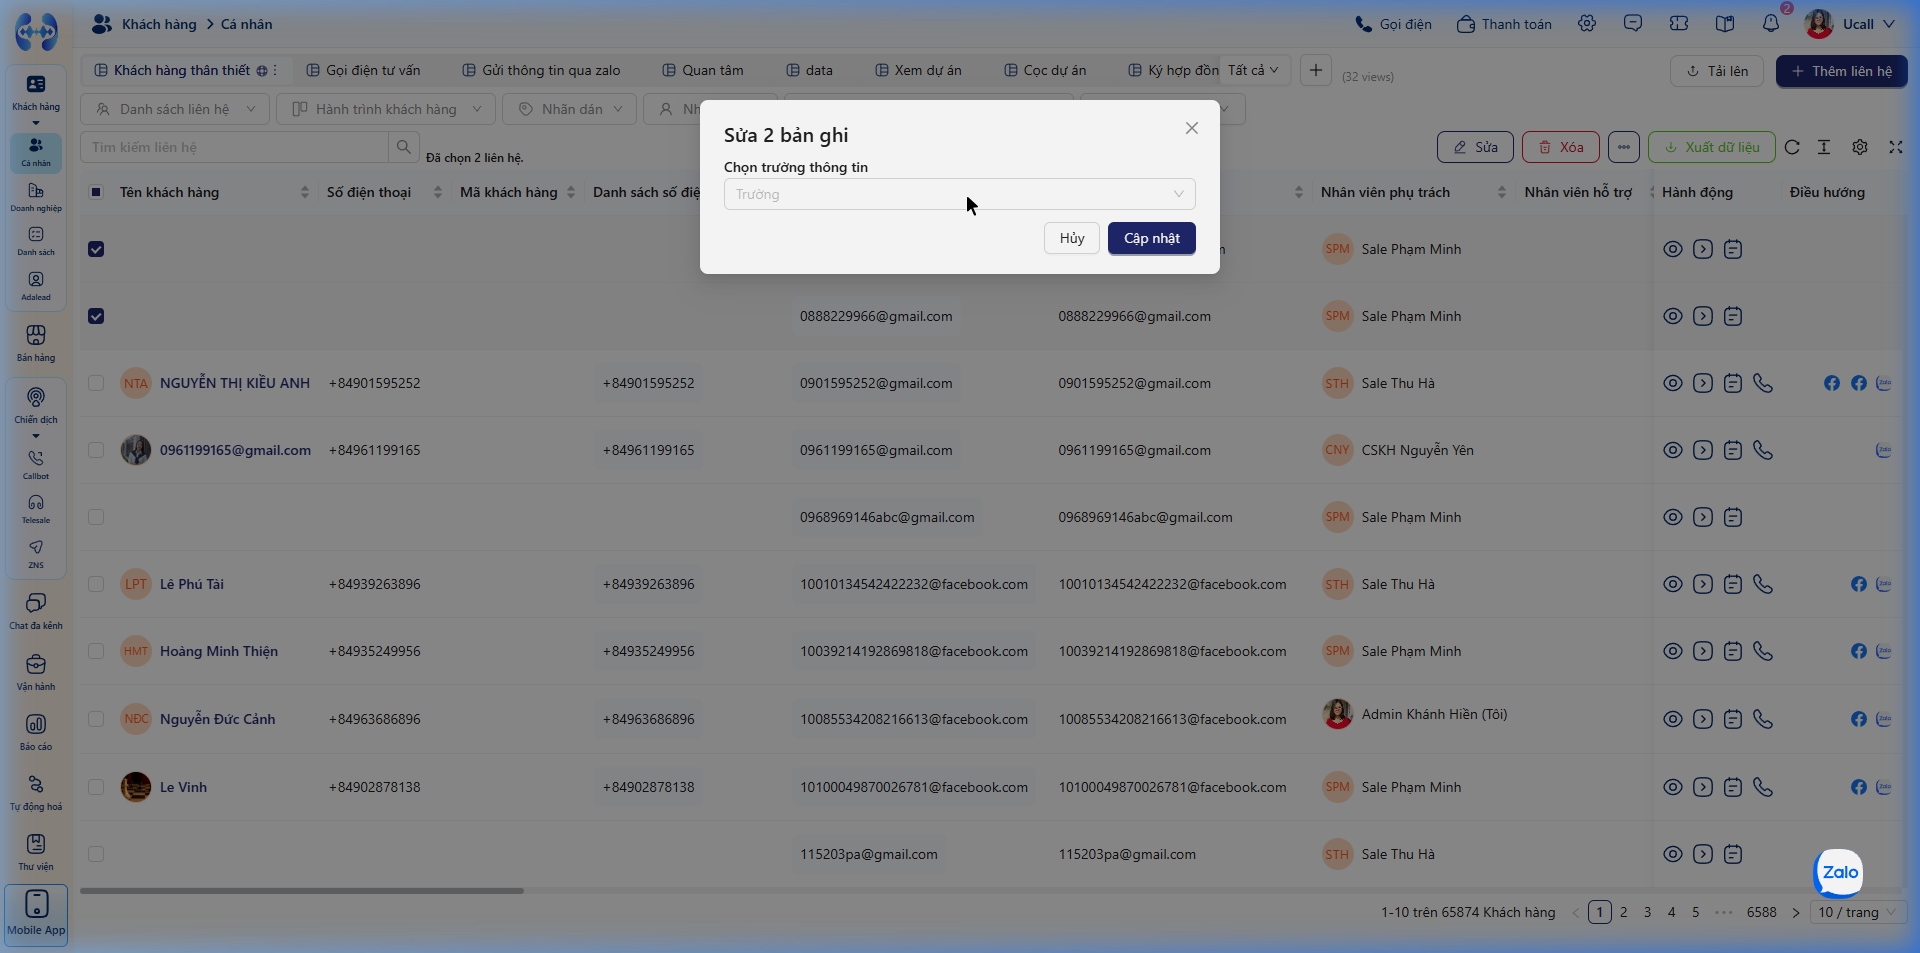
Task: Click the refresh table icon
Action: point(1792,147)
